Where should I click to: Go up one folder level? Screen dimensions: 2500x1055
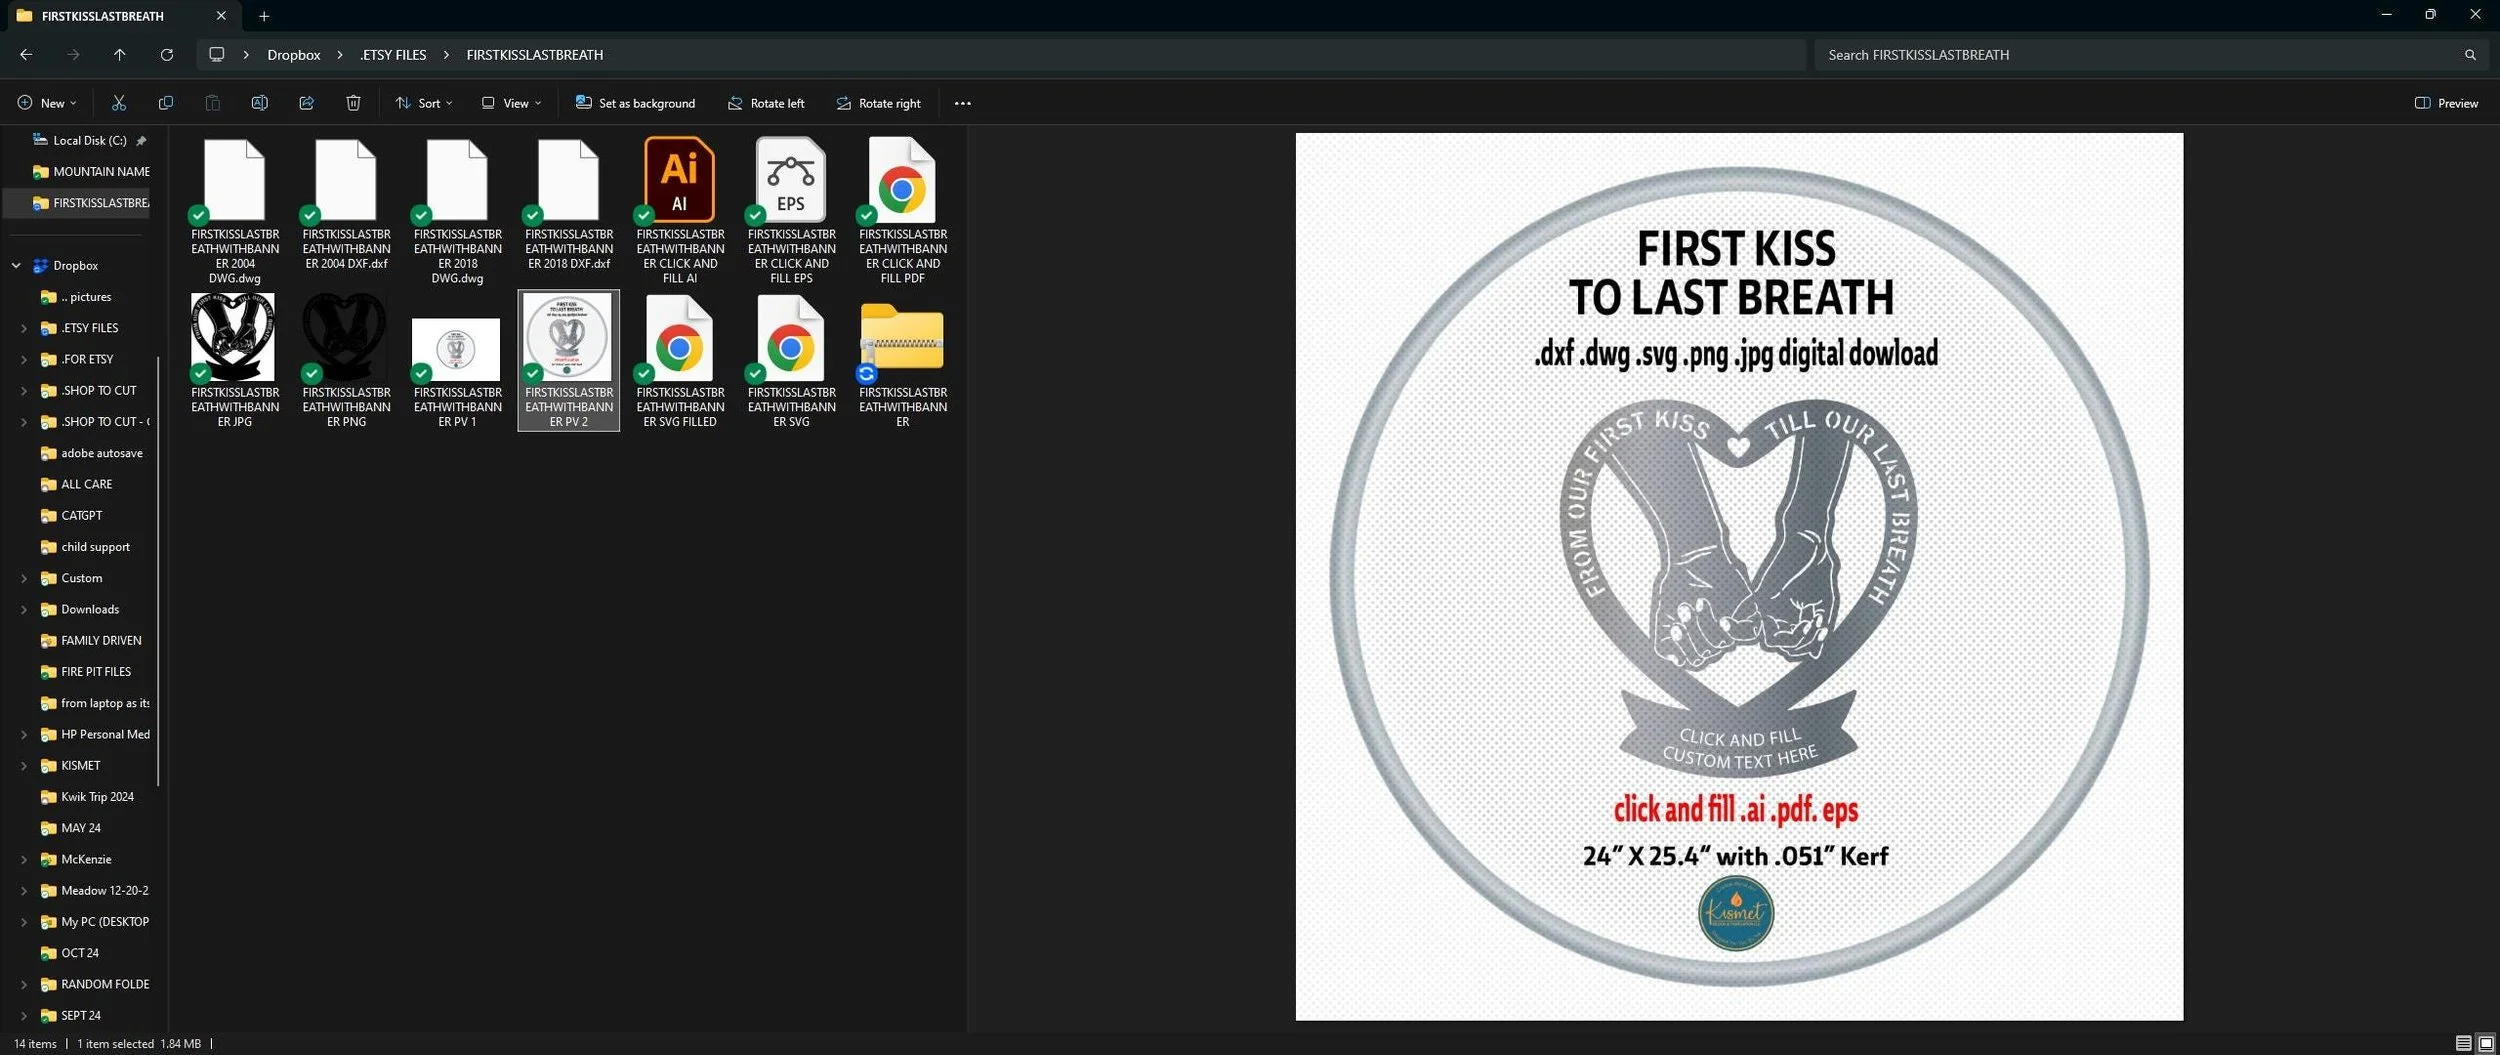click(x=119, y=55)
